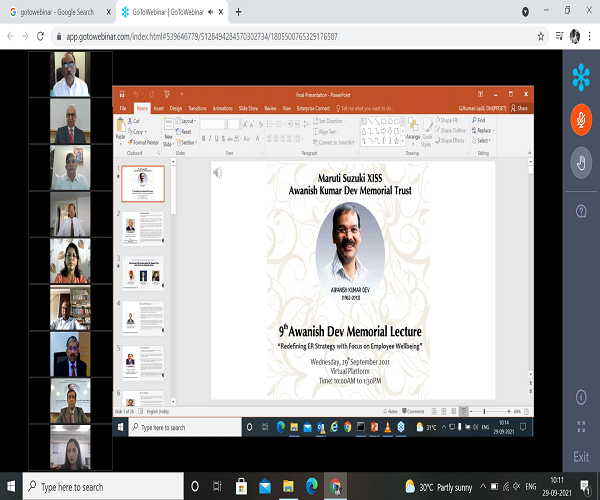Select slide 3 thumbnail in panel

click(x=143, y=274)
